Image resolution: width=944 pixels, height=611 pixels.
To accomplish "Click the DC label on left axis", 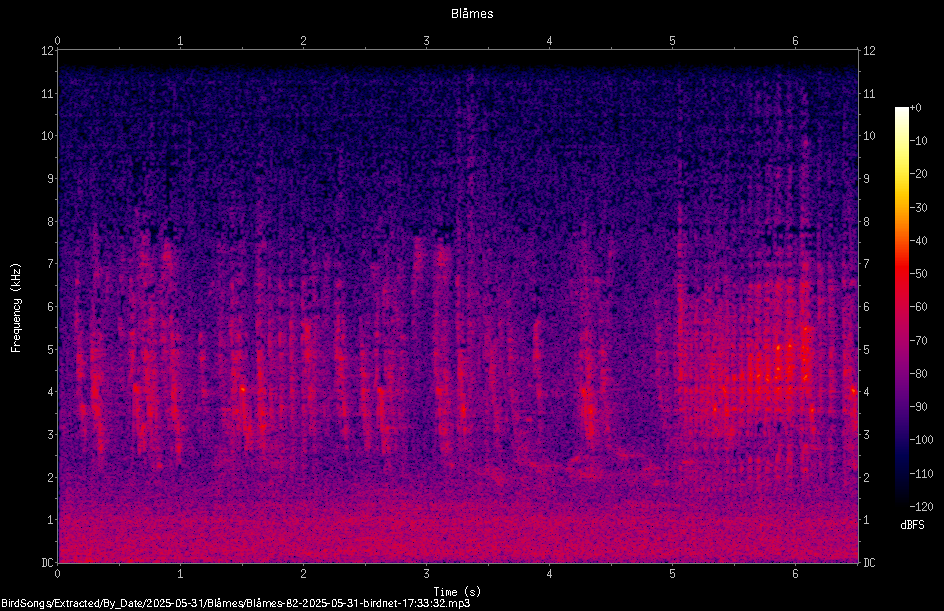I will pyautogui.click(x=47, y=563).
